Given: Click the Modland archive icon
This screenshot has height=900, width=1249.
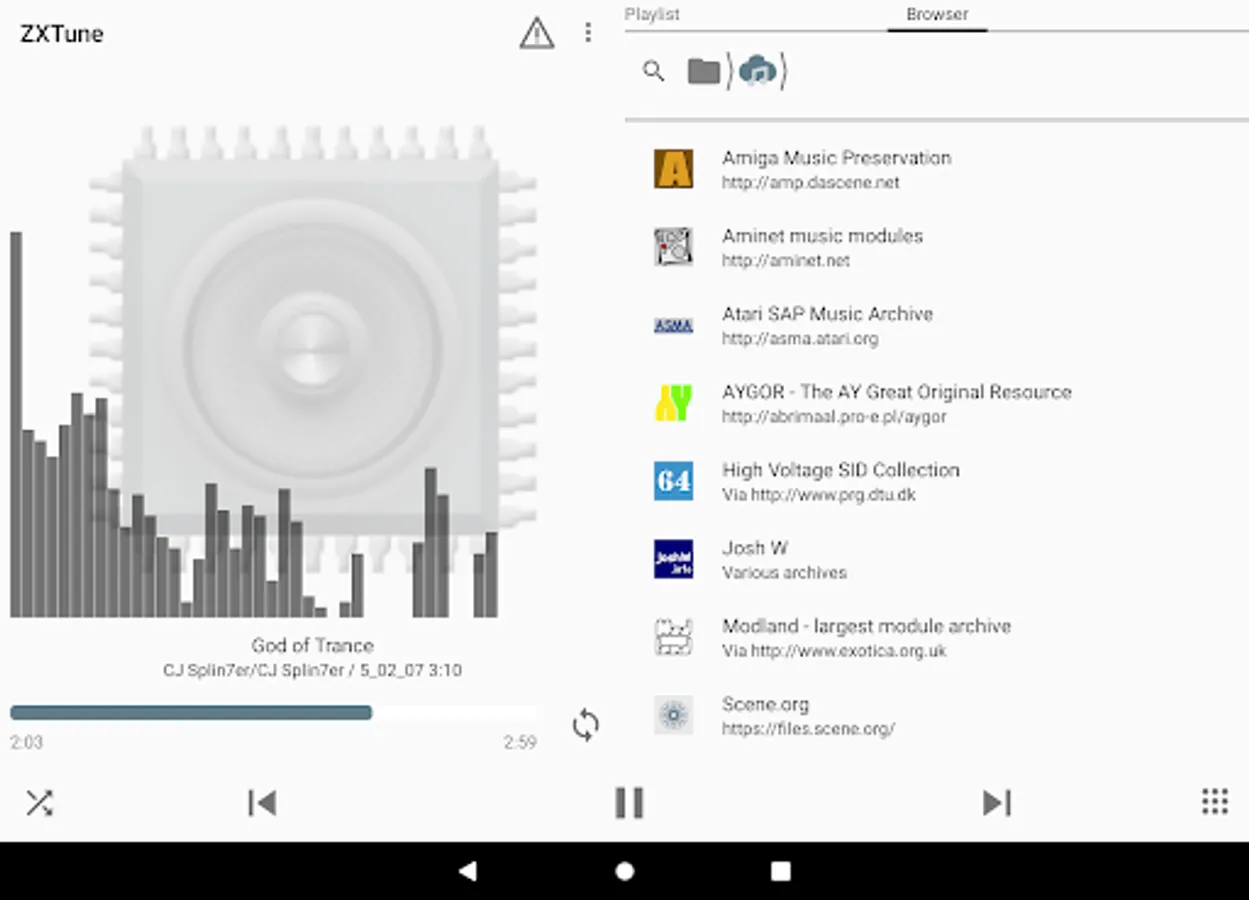Looking at the screenshot, I should click(673, 637).
